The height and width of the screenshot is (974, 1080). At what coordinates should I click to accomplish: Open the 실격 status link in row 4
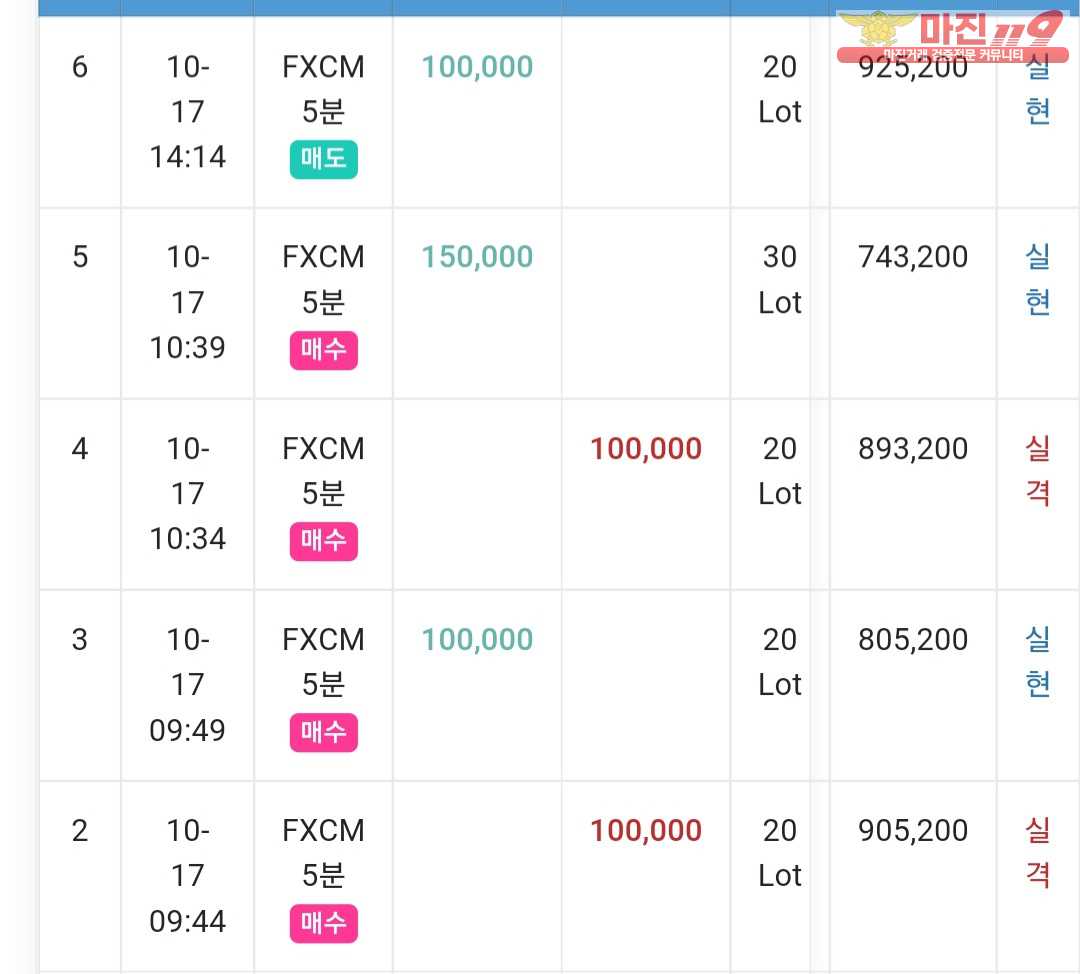pyautogui.click(x=1037, y=470)
